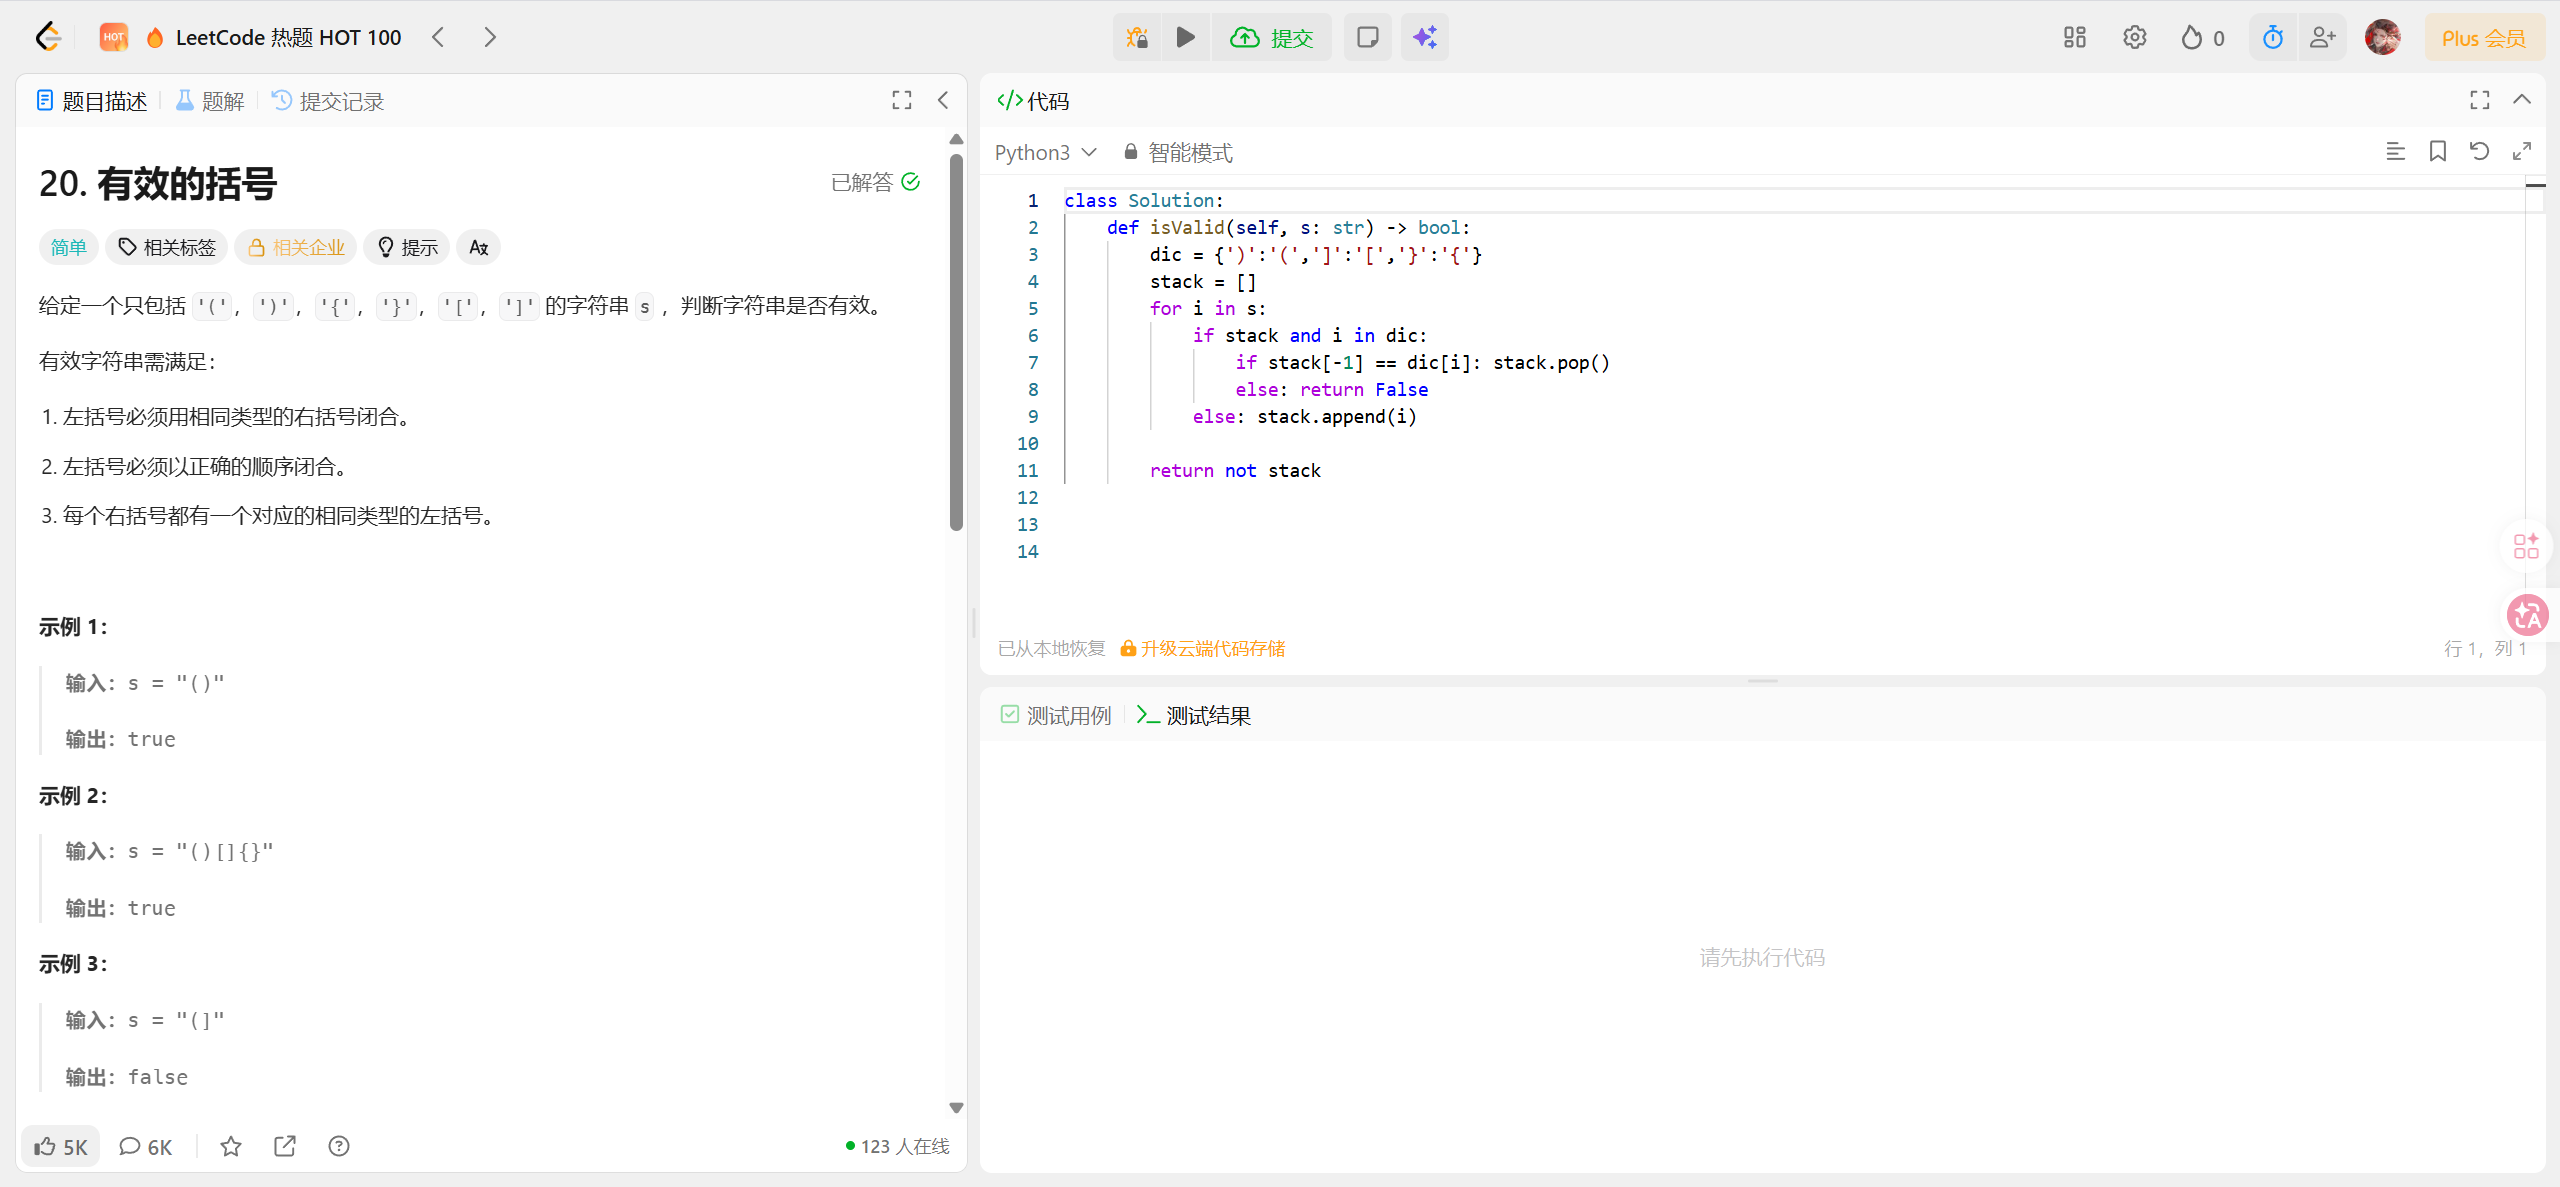This screenshot has height=1187, width=2560.
Task: Open the feedback question-mark icon
Action: (x=339, y=1146)
